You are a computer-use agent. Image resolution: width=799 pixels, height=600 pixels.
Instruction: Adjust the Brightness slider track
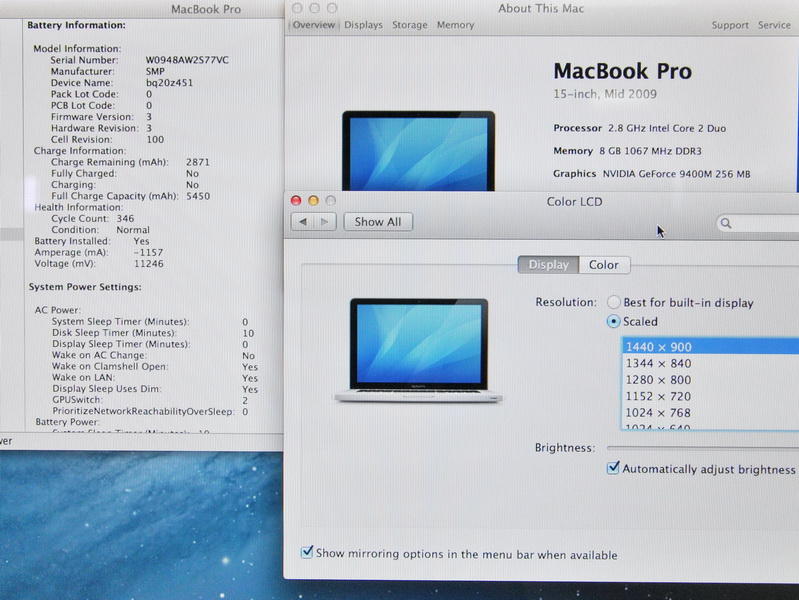click(703, 448)
